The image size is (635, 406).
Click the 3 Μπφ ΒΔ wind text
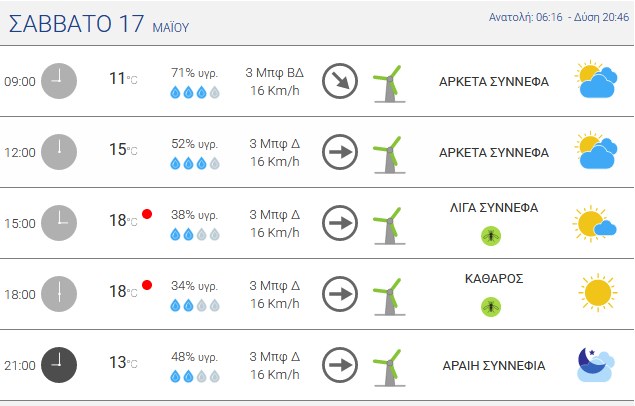(275, 72)
